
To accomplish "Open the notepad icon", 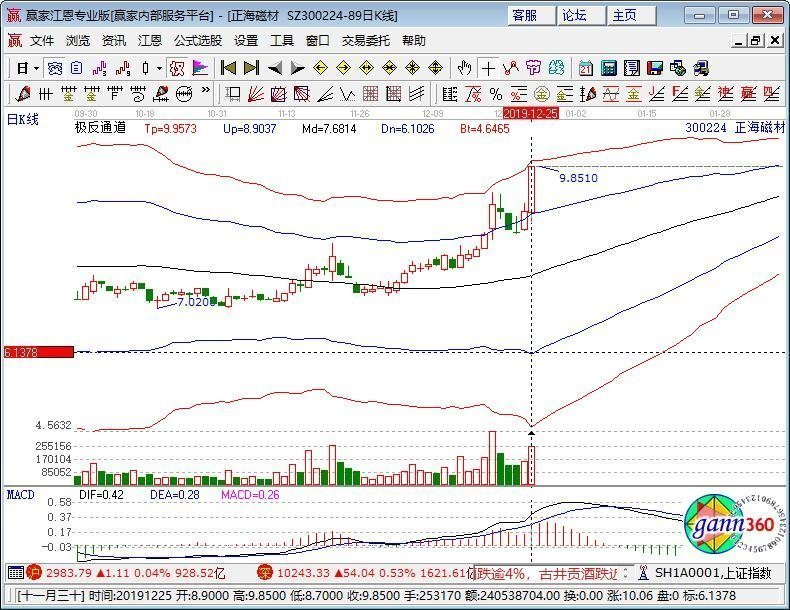I will point(632,68).
